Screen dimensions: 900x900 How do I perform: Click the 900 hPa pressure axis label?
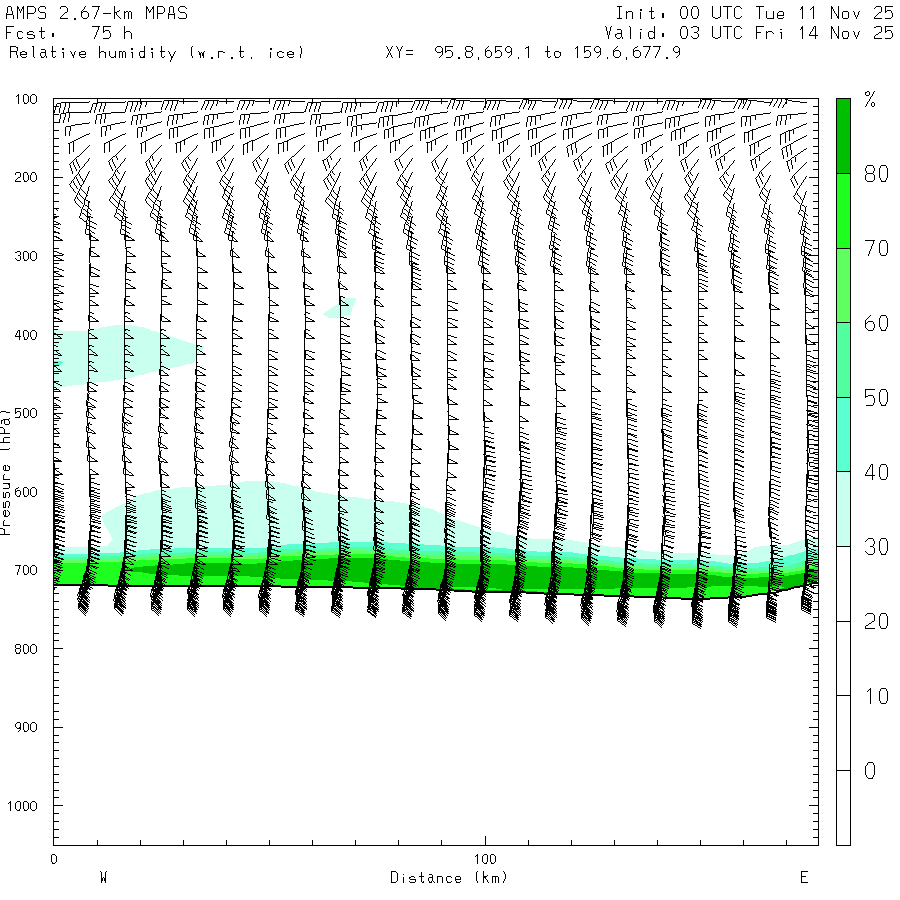[26, 727]
